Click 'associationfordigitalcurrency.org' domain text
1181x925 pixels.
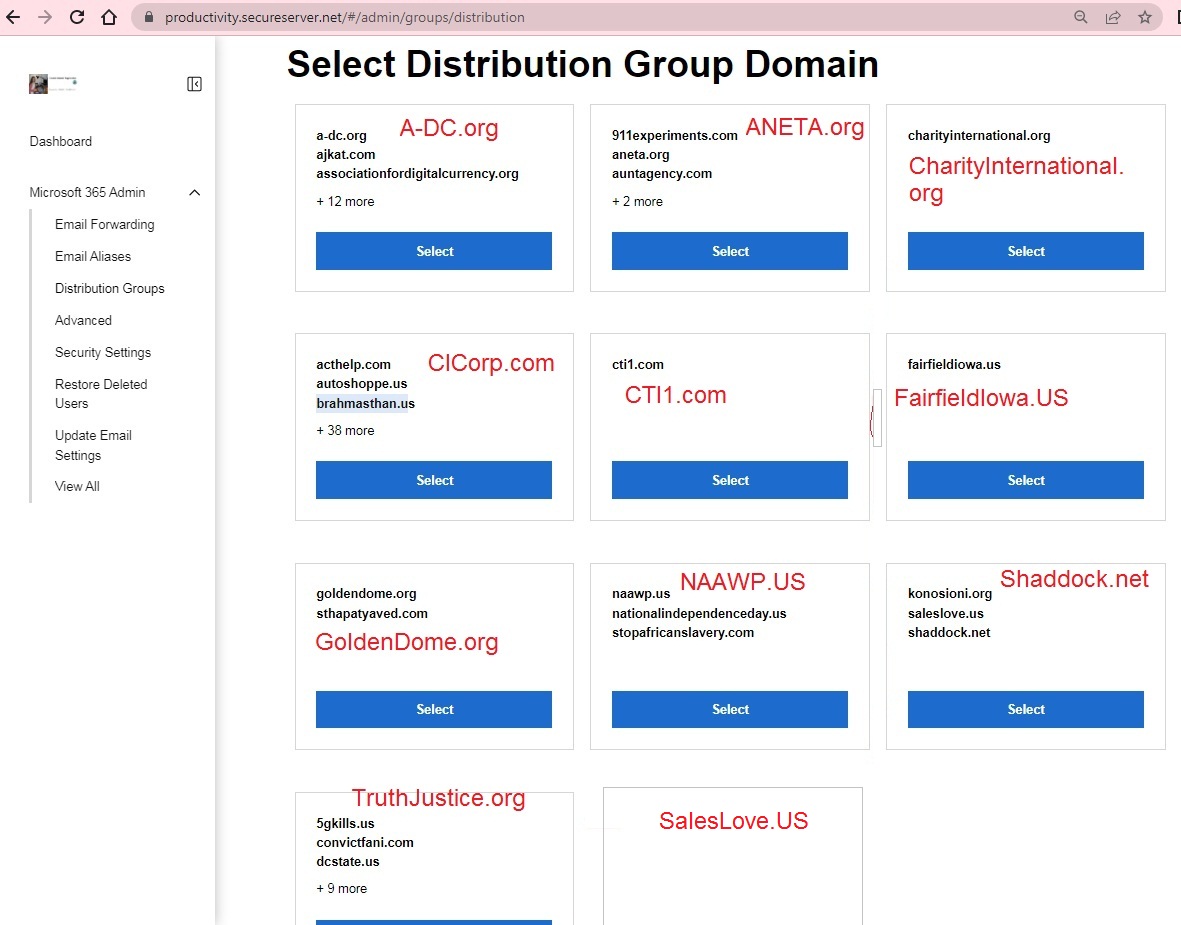417,174
